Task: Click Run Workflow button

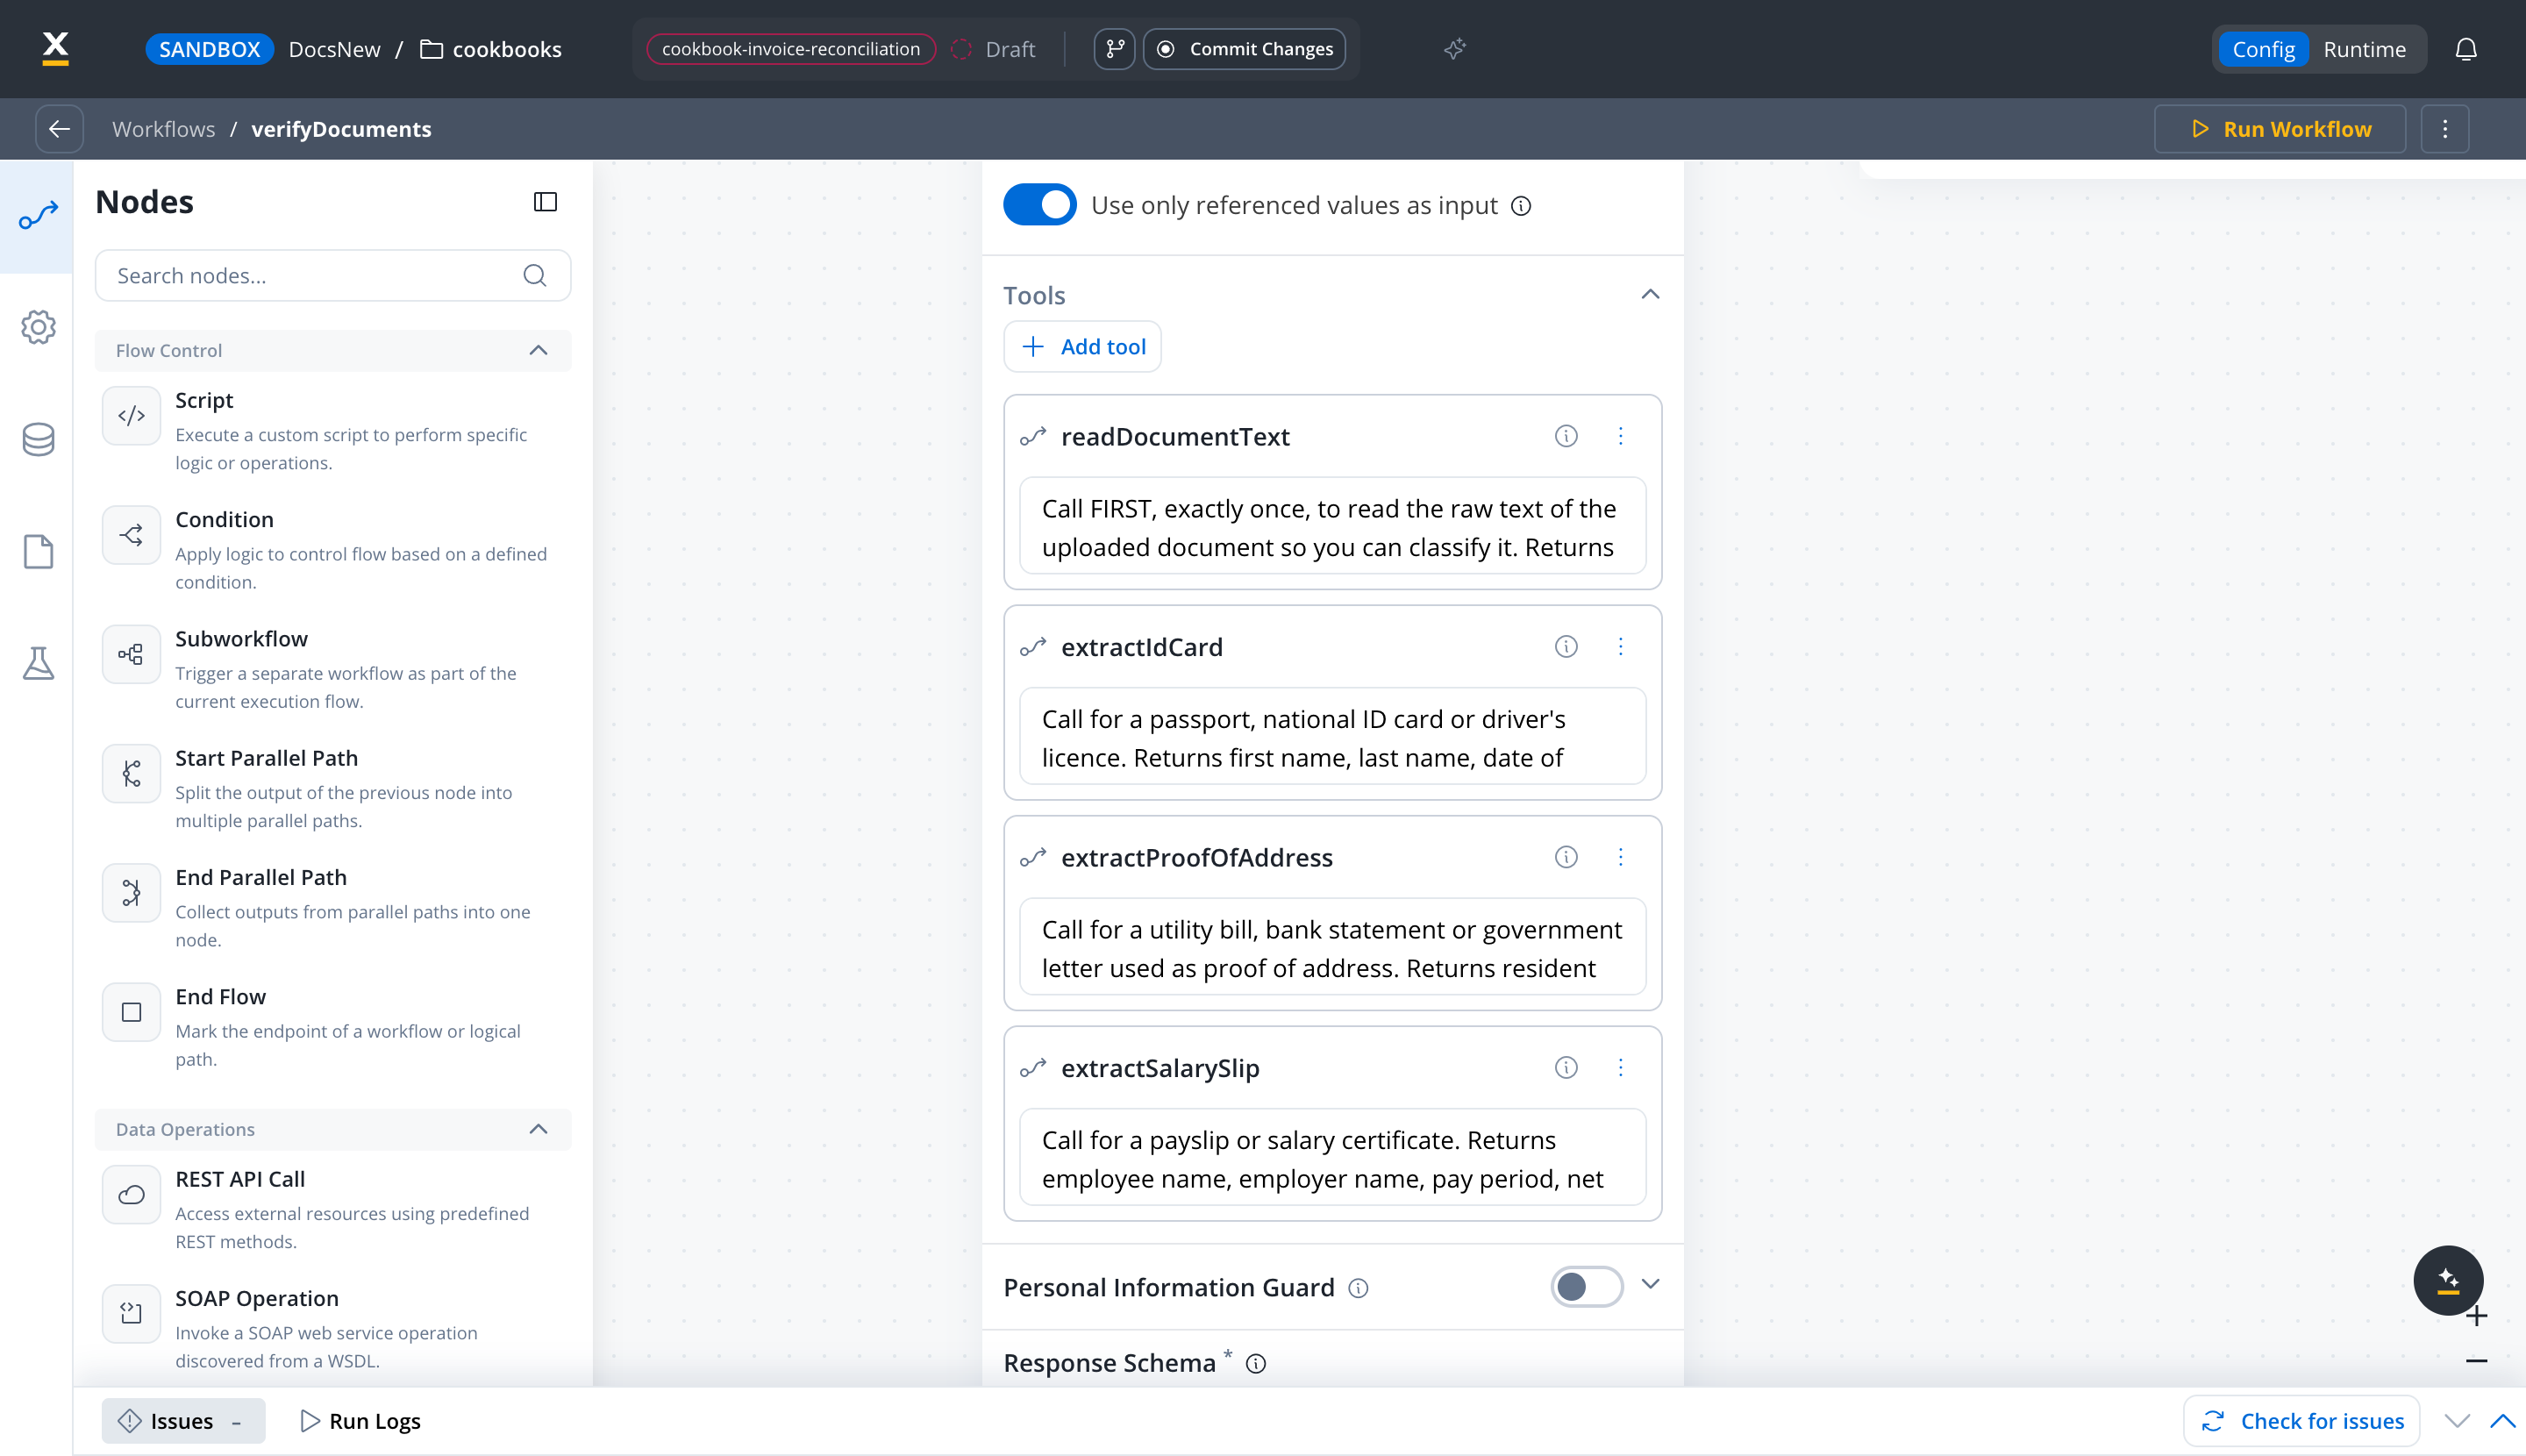Action: [2279, 129]
